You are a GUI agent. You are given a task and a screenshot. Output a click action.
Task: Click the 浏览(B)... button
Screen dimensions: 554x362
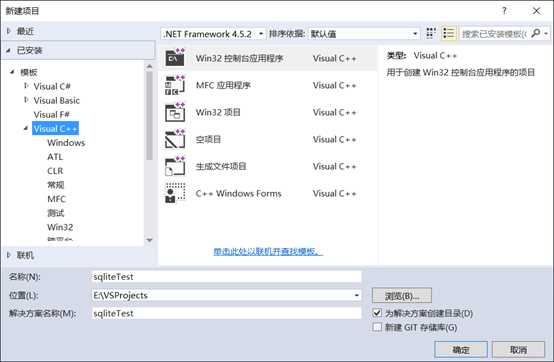pos(402,296)
